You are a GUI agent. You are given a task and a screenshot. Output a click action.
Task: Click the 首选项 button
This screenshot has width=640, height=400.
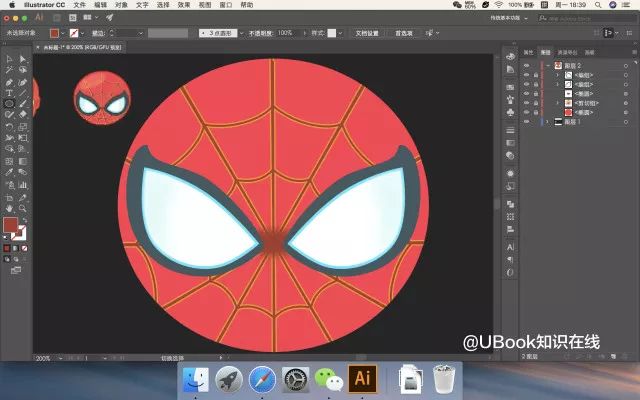(404, 33)
